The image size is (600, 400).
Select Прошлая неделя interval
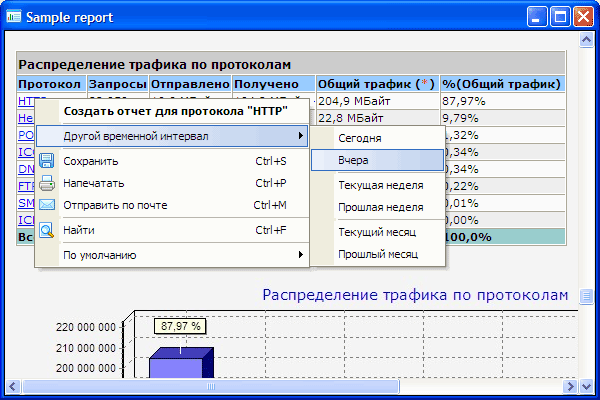(377, 207)
